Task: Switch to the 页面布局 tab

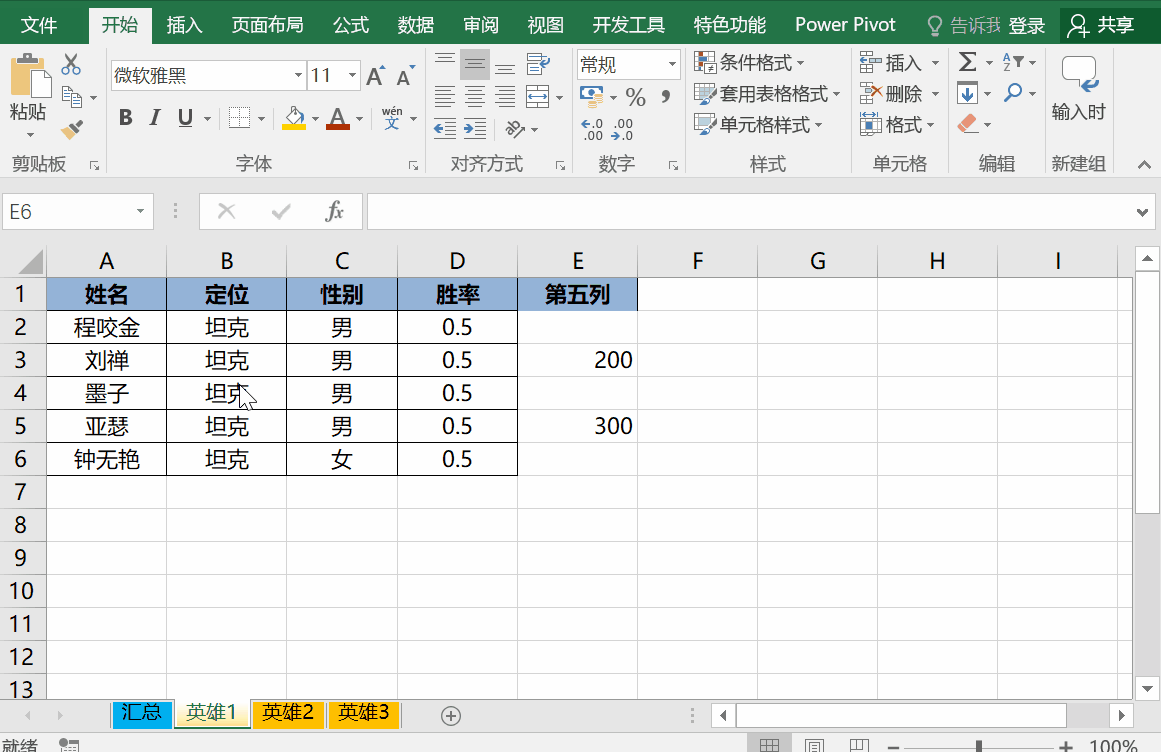Action: [268, 25]
